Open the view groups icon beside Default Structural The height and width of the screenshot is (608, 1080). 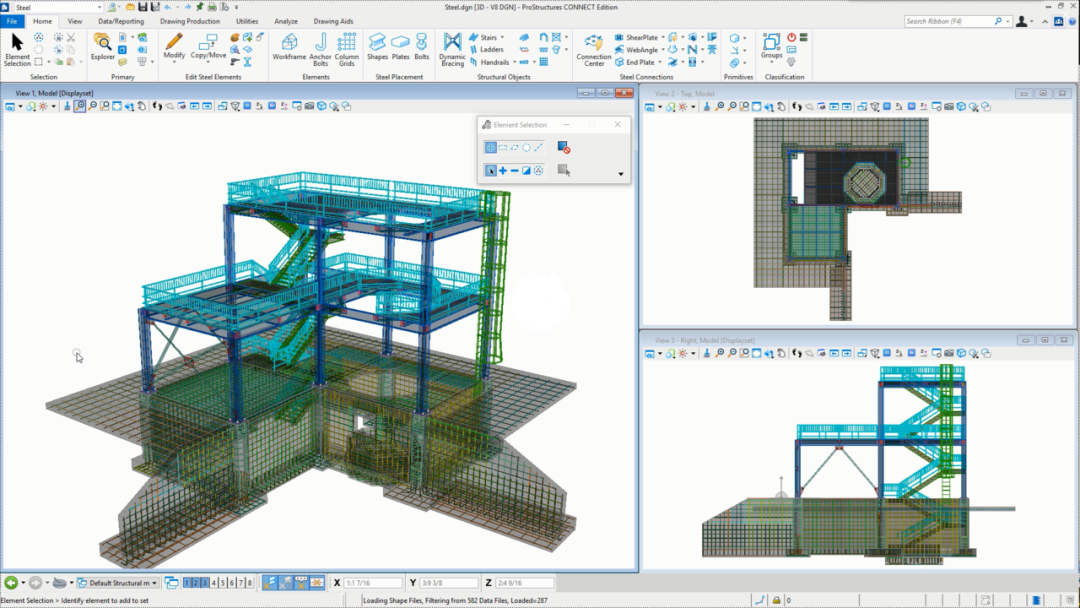pyautogui.click(x=172, y=583)
